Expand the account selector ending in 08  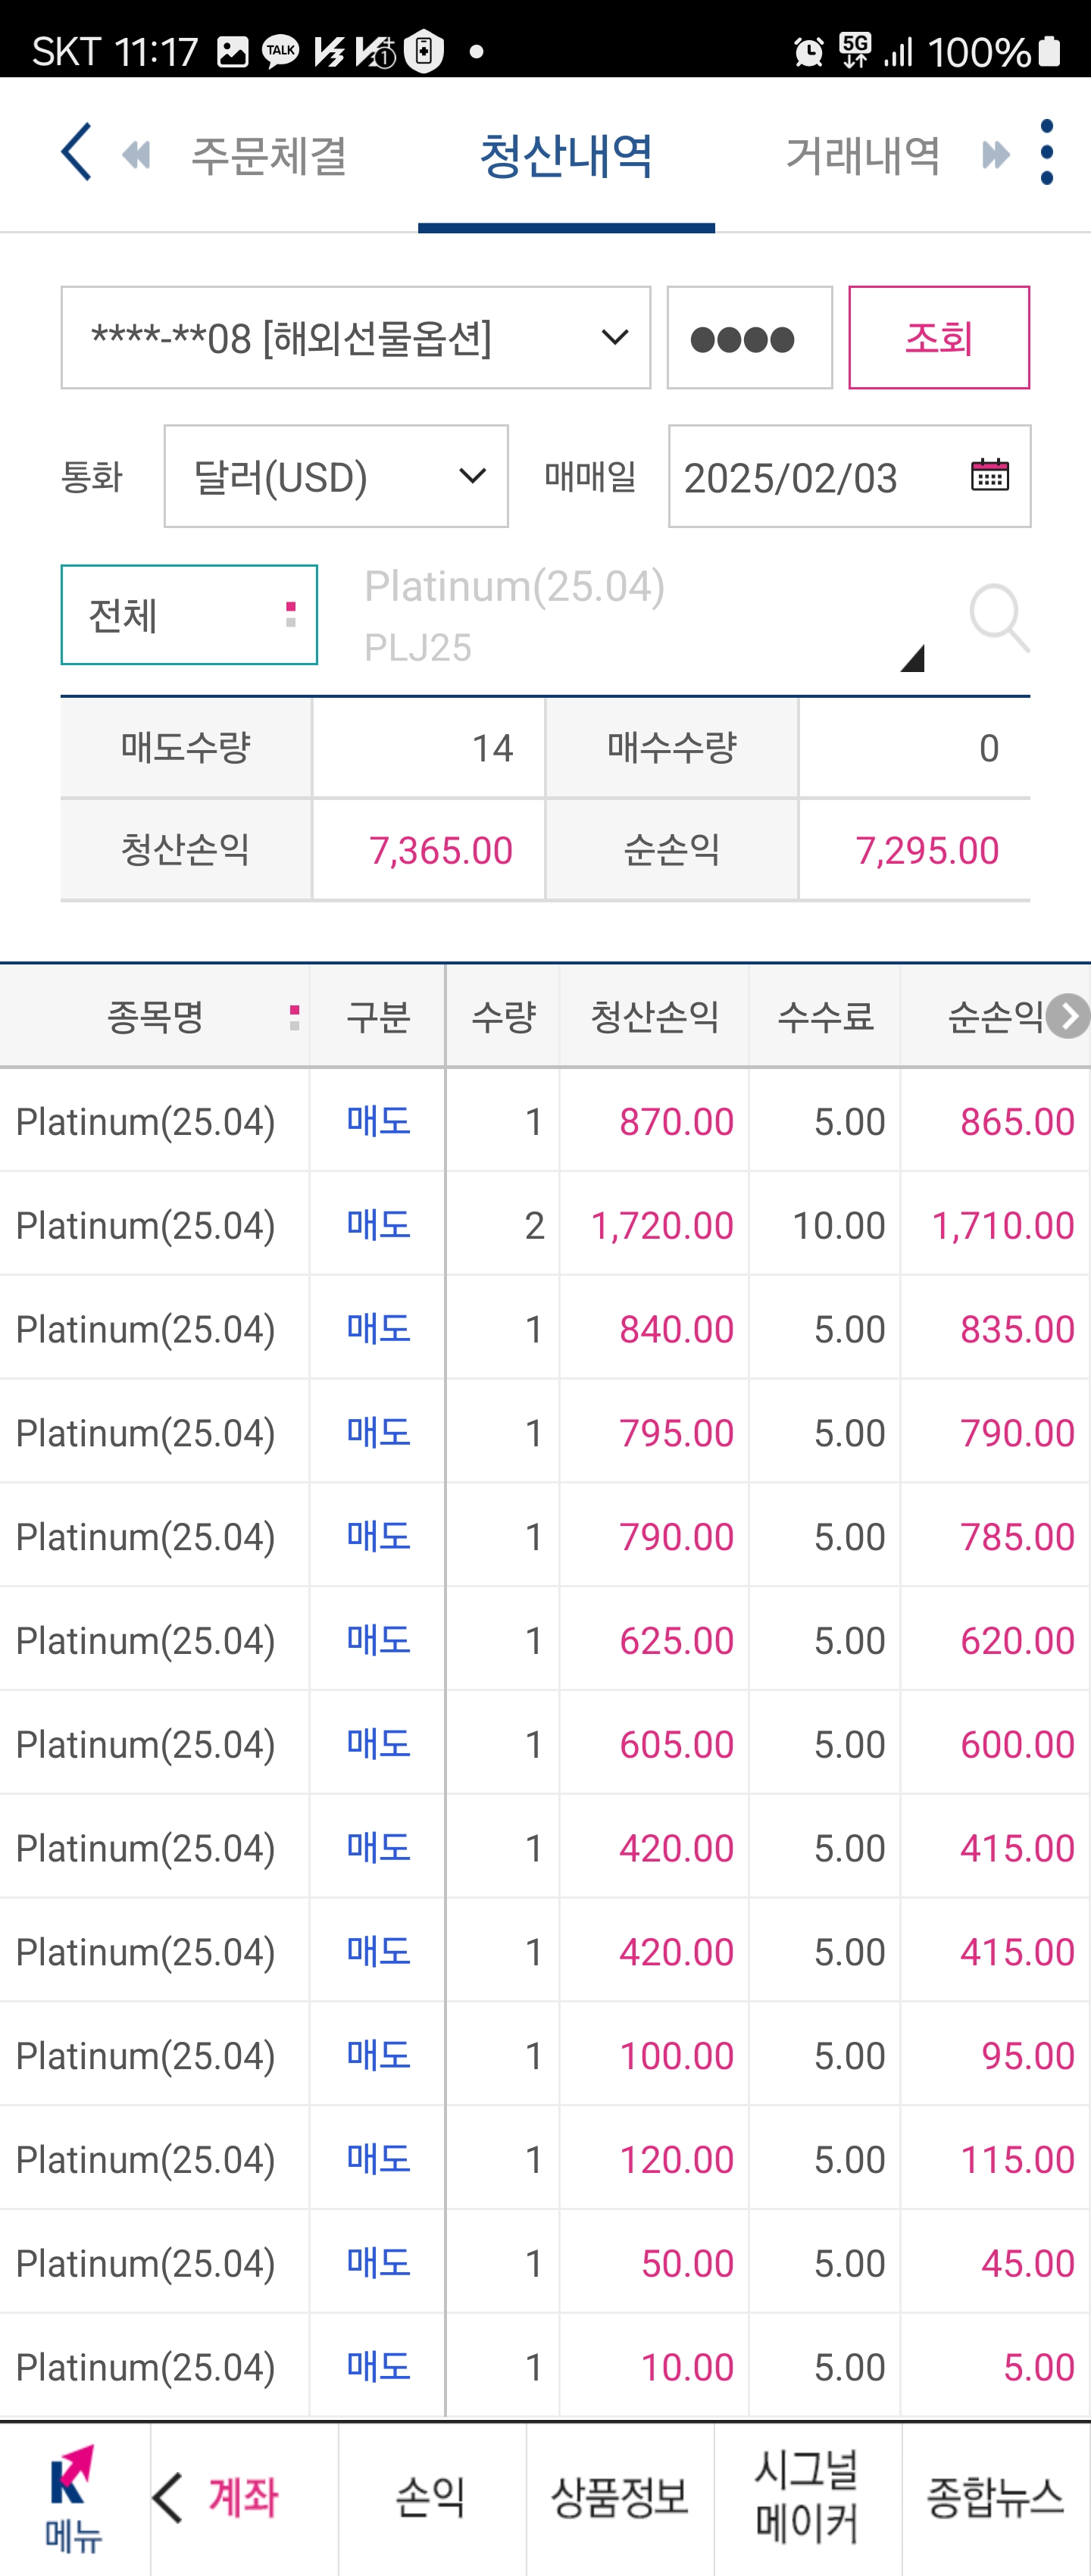356,338
